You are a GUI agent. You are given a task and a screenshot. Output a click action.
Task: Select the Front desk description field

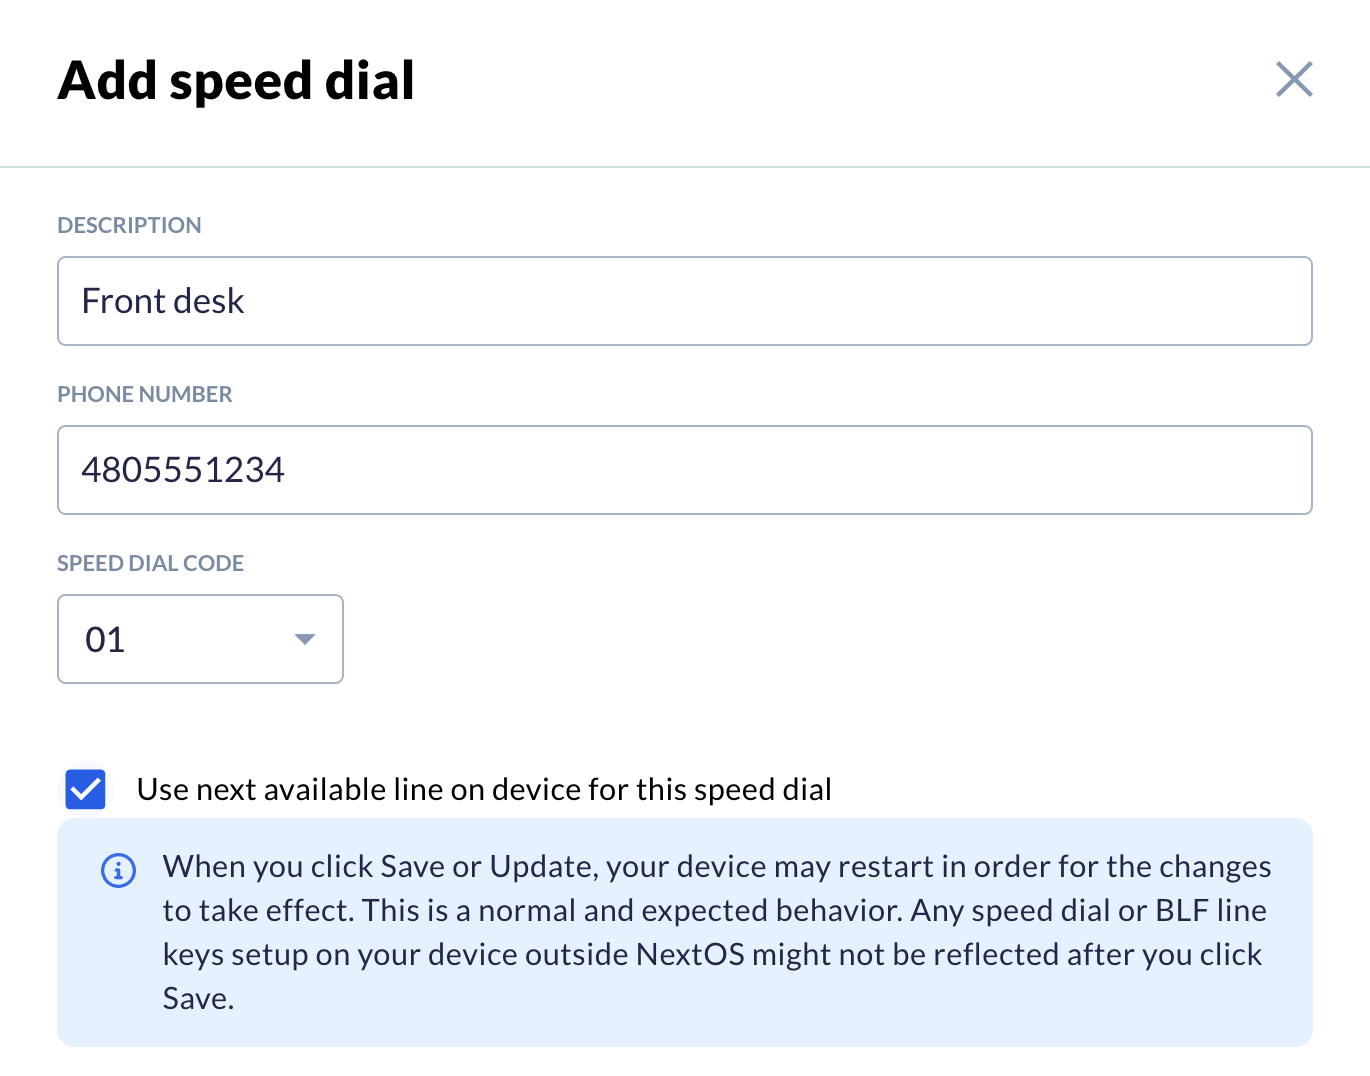tap(685, 301)
